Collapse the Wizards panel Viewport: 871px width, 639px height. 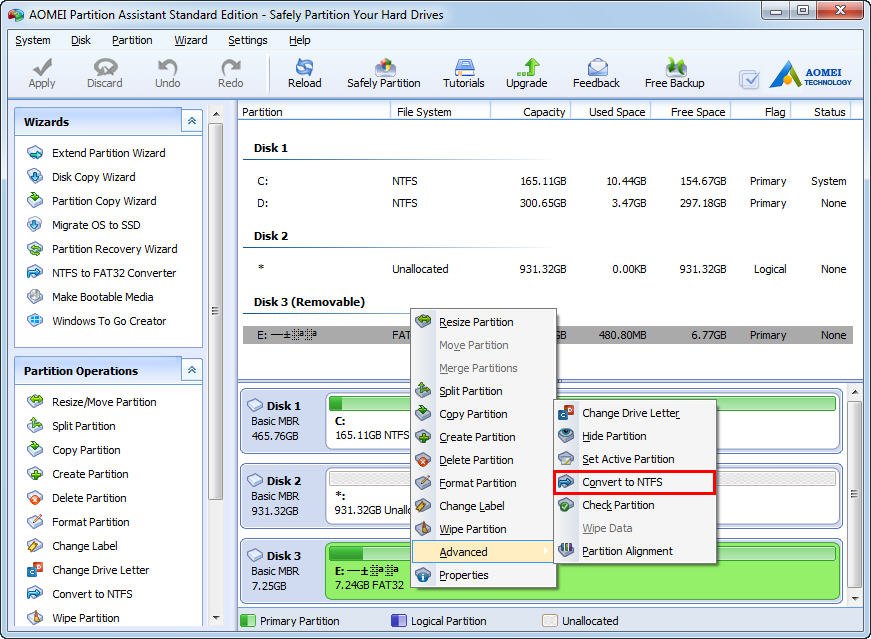tap(191, 121)
